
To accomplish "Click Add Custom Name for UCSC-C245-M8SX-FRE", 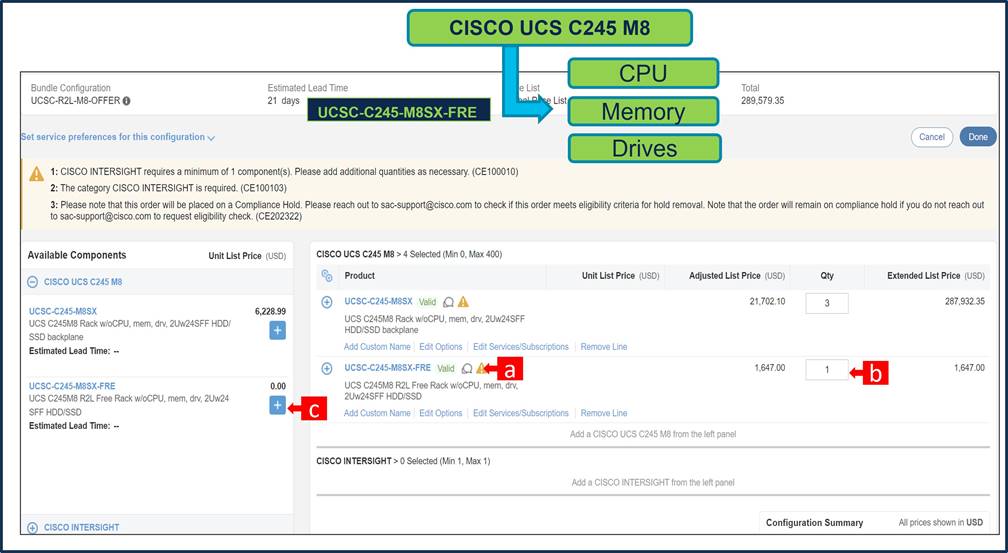I will [377, 413].
